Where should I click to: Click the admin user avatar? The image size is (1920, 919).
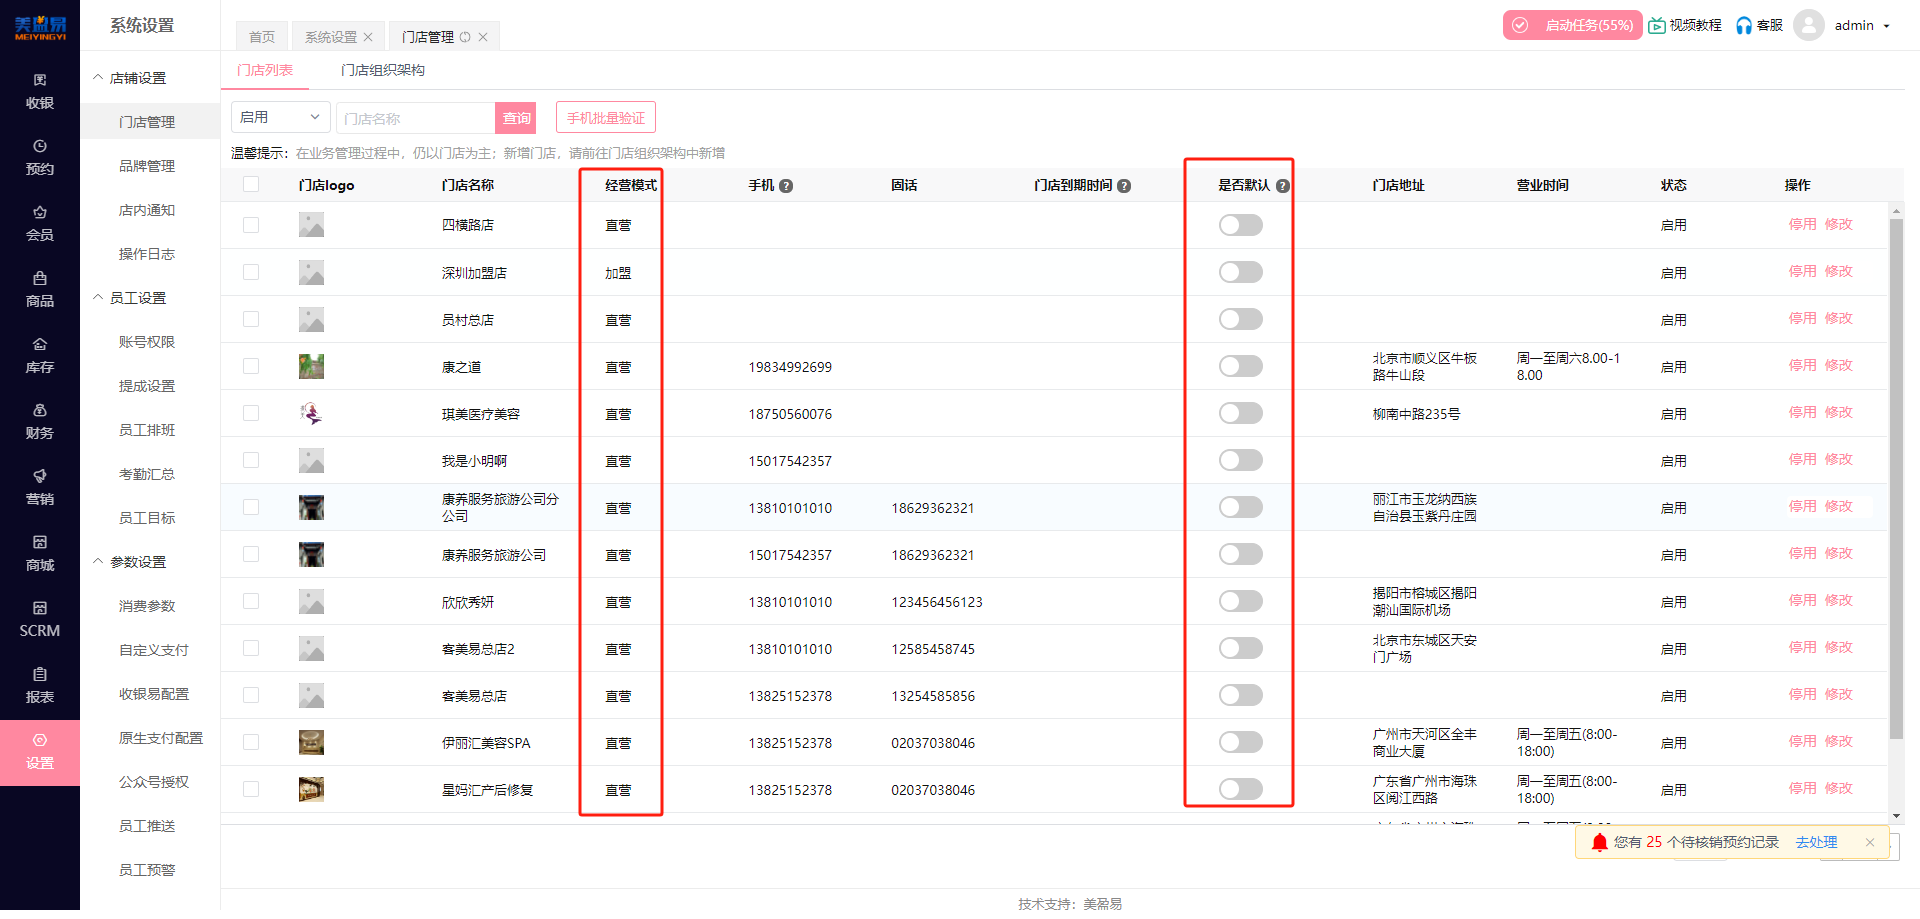coord(1809,25)
